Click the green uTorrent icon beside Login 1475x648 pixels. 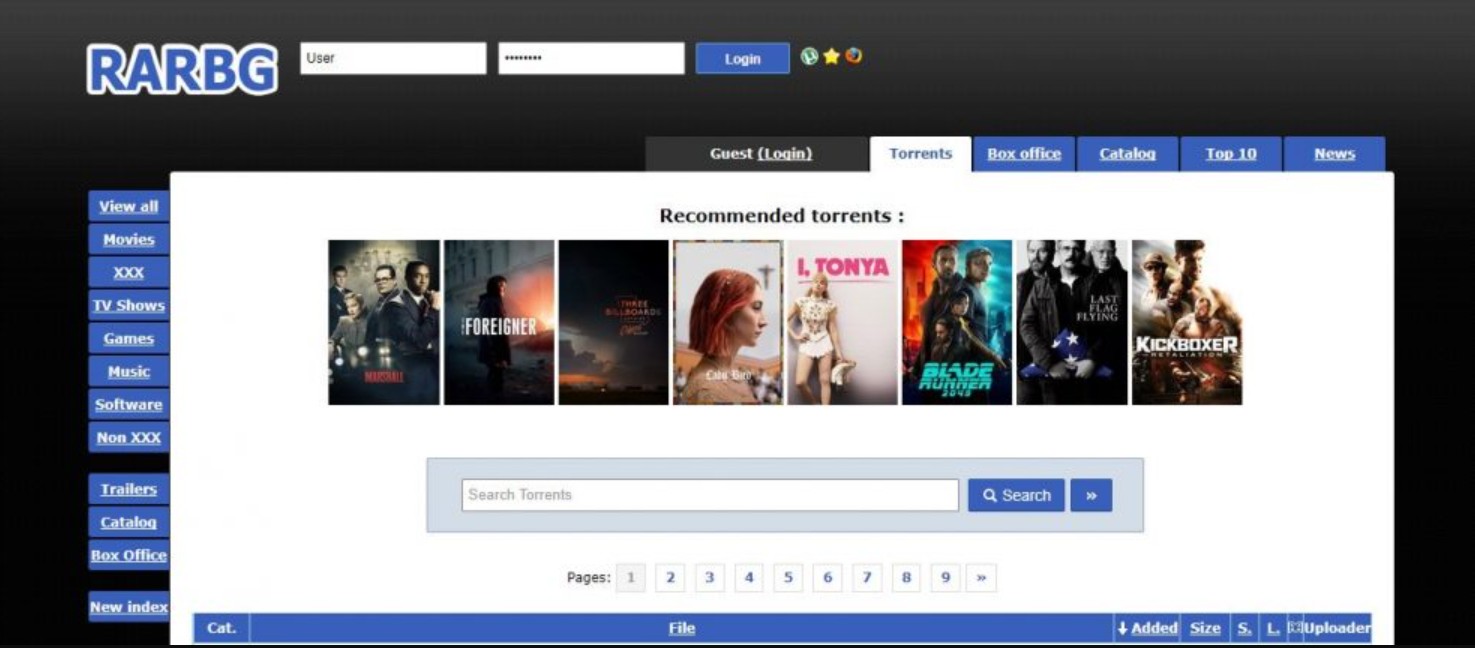(x=809, y=57)
